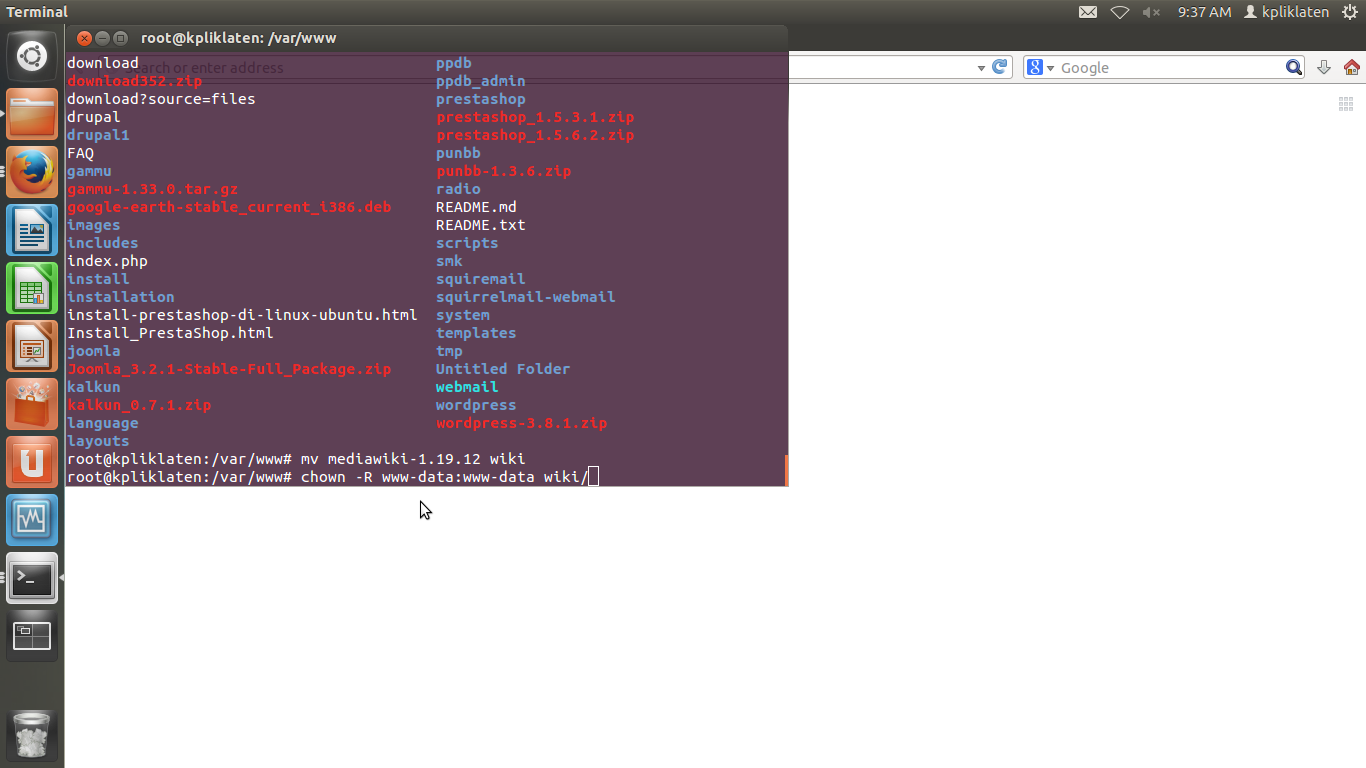Click 'prestashop_1.5.3.1.zip' in listing
1366x768 pixels.
pos(535,117)
